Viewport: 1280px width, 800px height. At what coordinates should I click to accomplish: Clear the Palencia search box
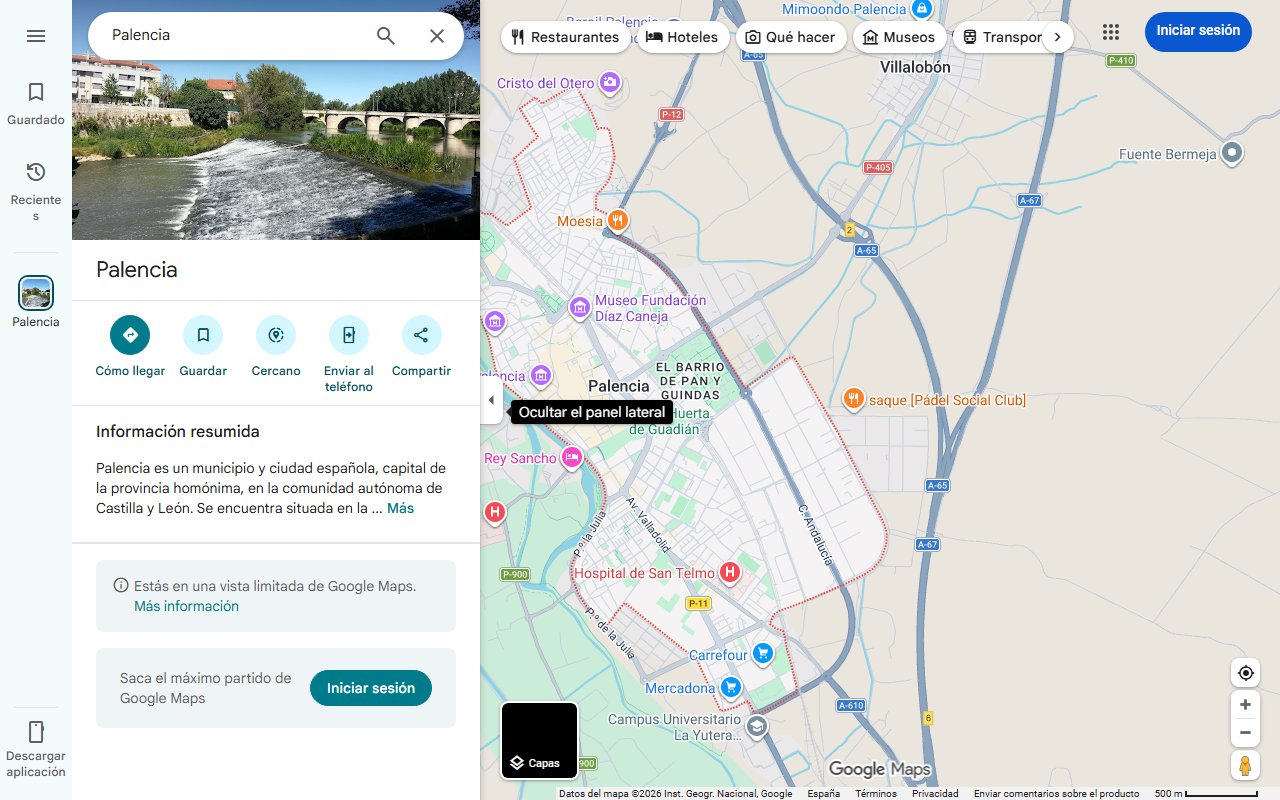437,36
